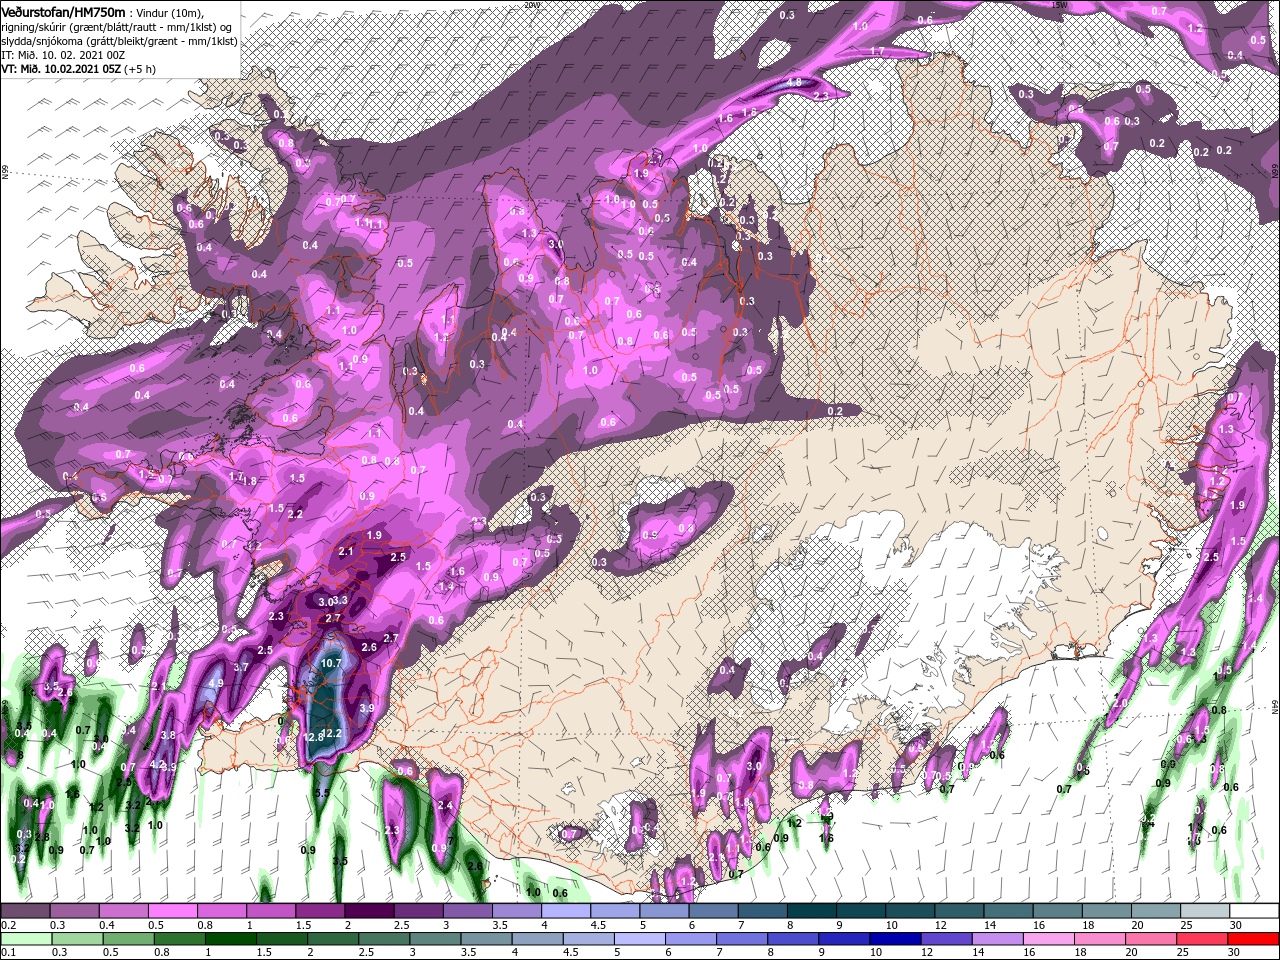1280x960 pixels.
Task: Select lower legend red swatch labeled 30
Action: click(x=1254, y=938)
